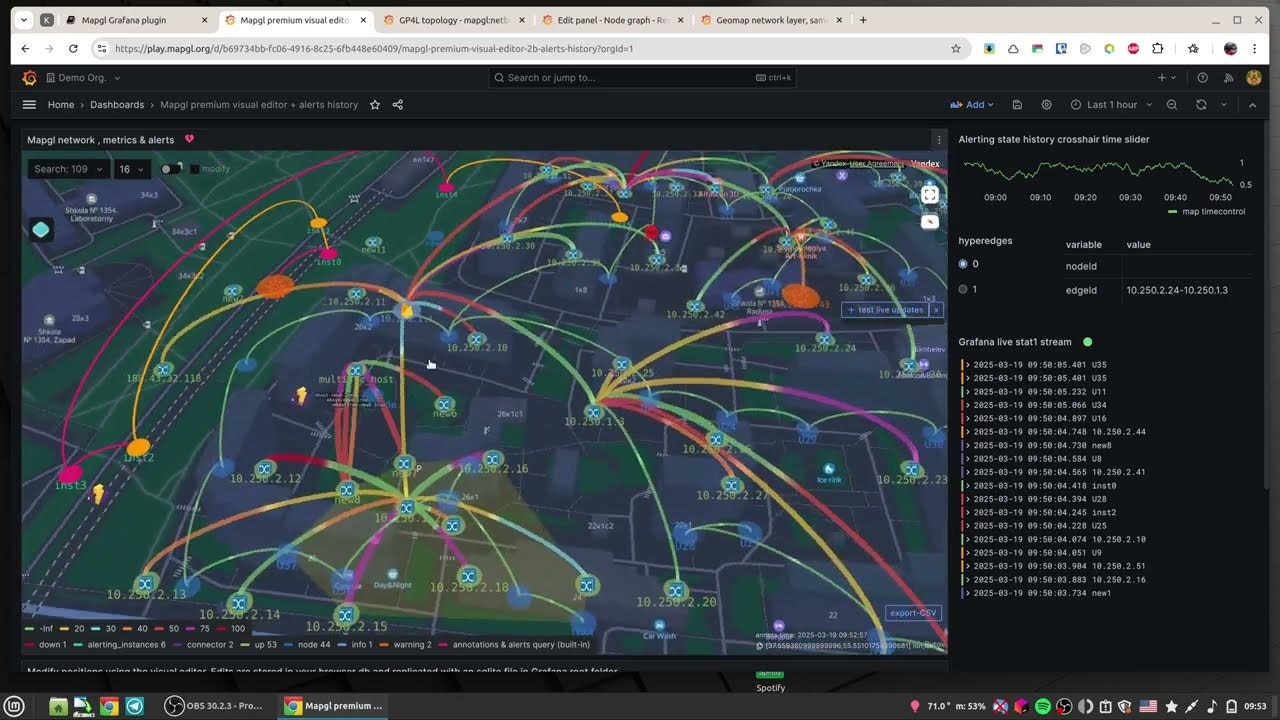1280x720 pixels.
Task: Open dashboard settings with the gear icon
Action: click(x=1046, y=104)
